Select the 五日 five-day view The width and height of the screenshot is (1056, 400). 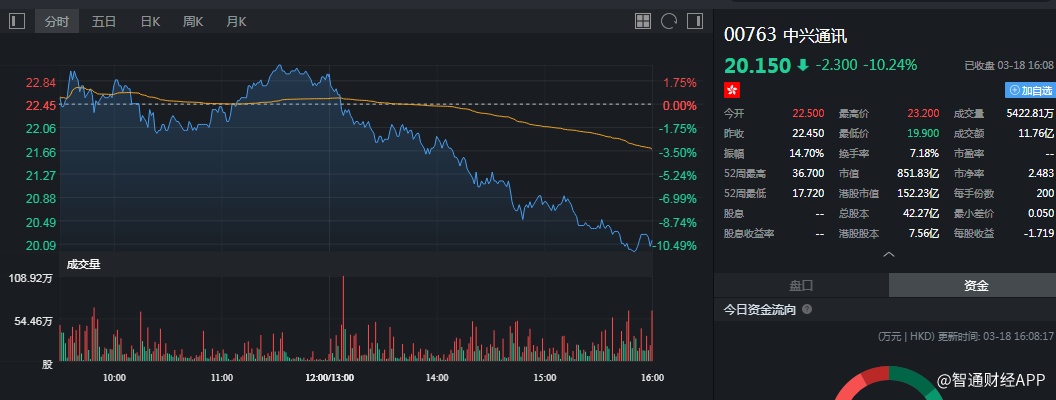click(x=104, y=21)
